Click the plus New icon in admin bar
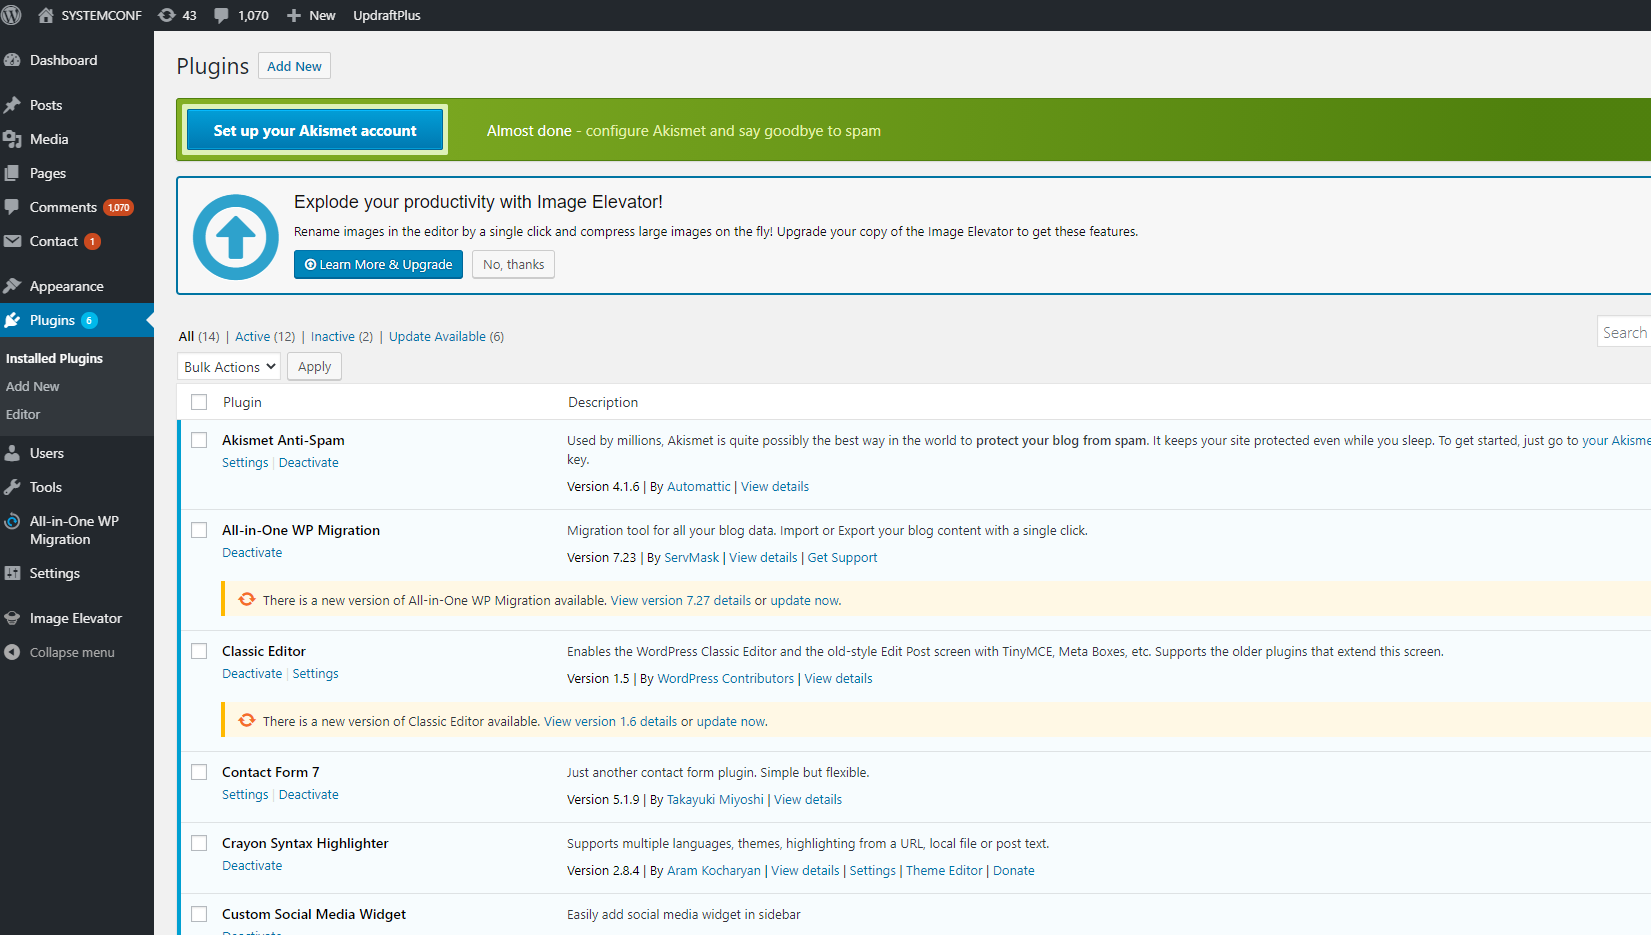 point(294,15)
